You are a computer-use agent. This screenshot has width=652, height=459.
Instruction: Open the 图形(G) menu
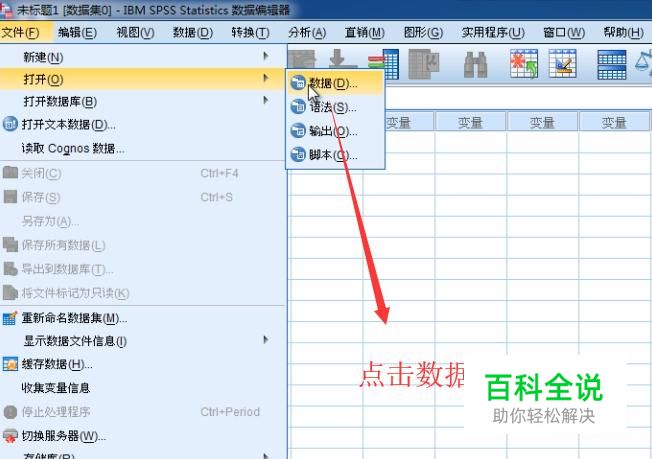[423, 32]
